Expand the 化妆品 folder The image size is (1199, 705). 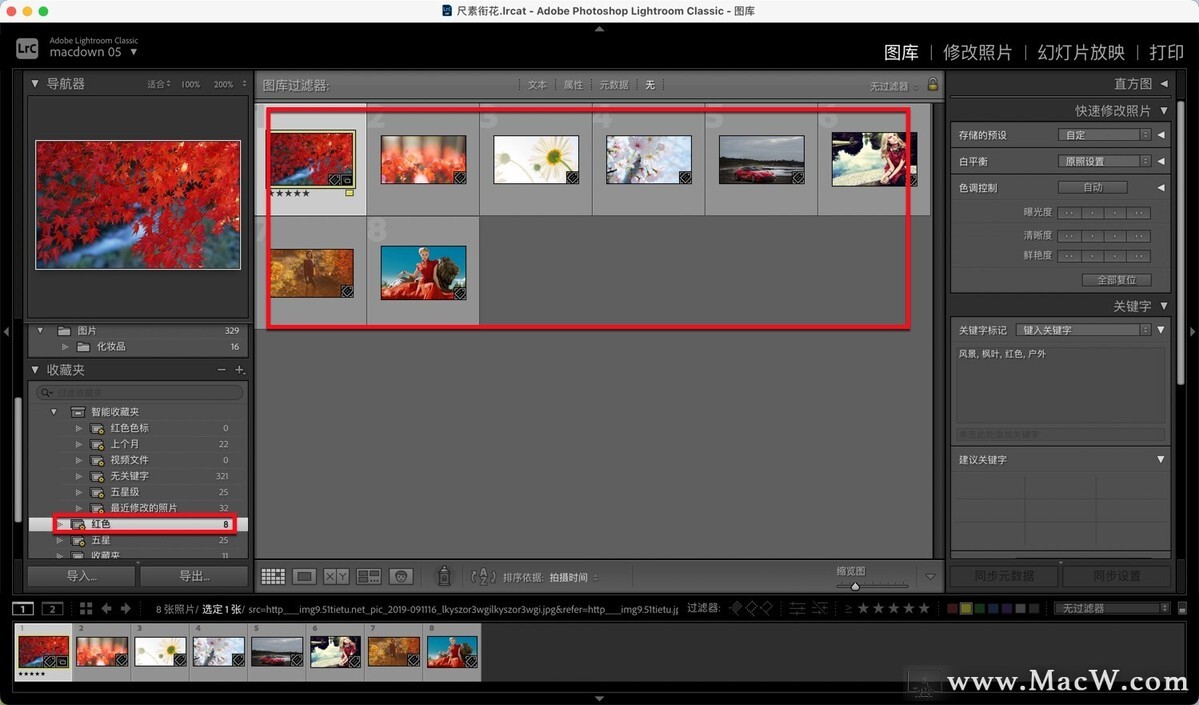click(x=66, y=346)
